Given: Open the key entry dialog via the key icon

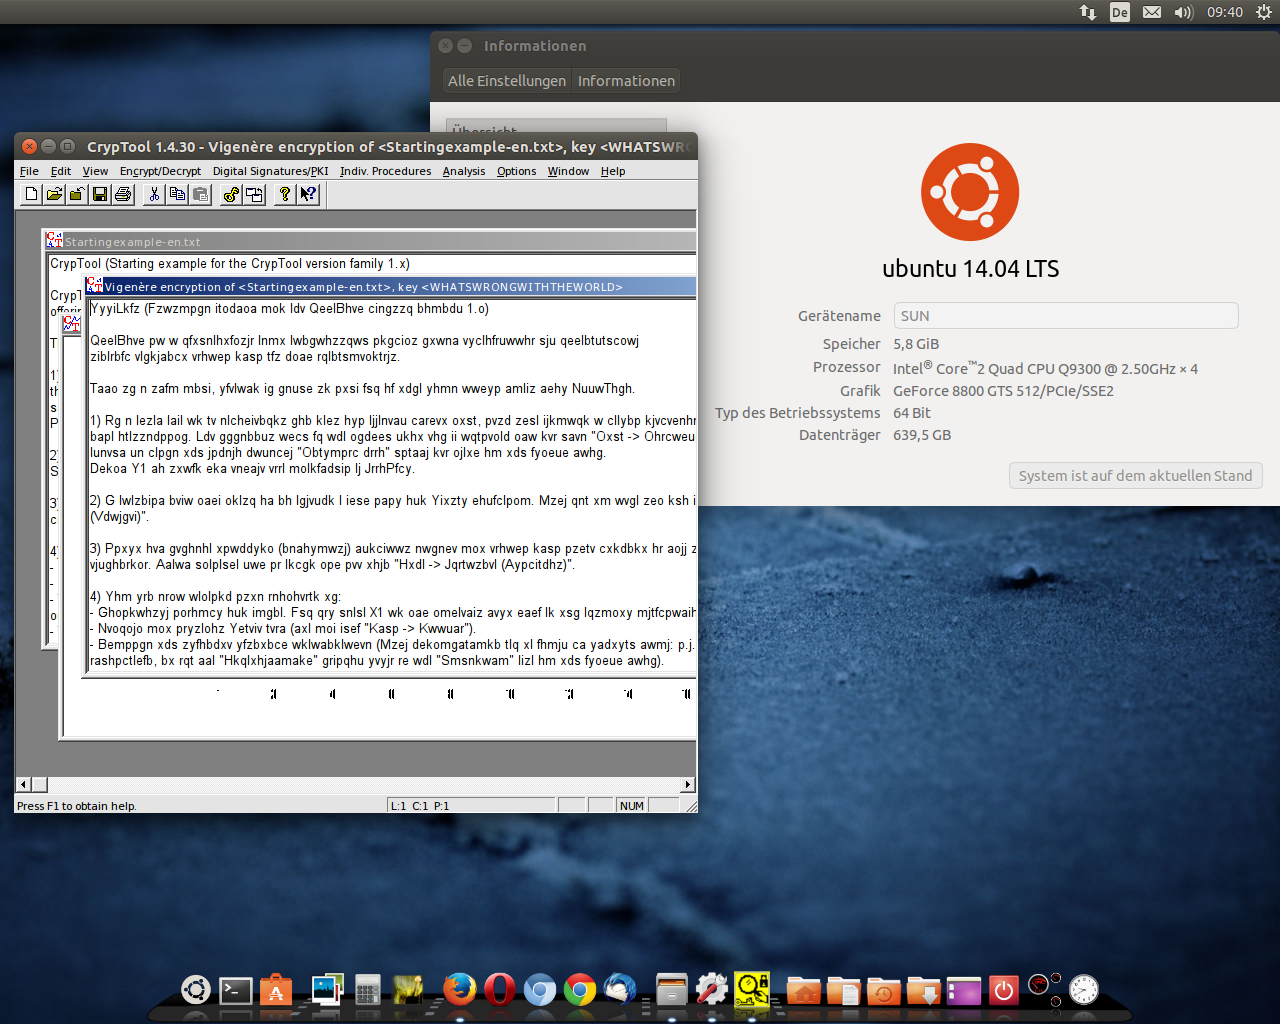Looking at the screenshot, I should pyautogui.click(x=232, y=194).
